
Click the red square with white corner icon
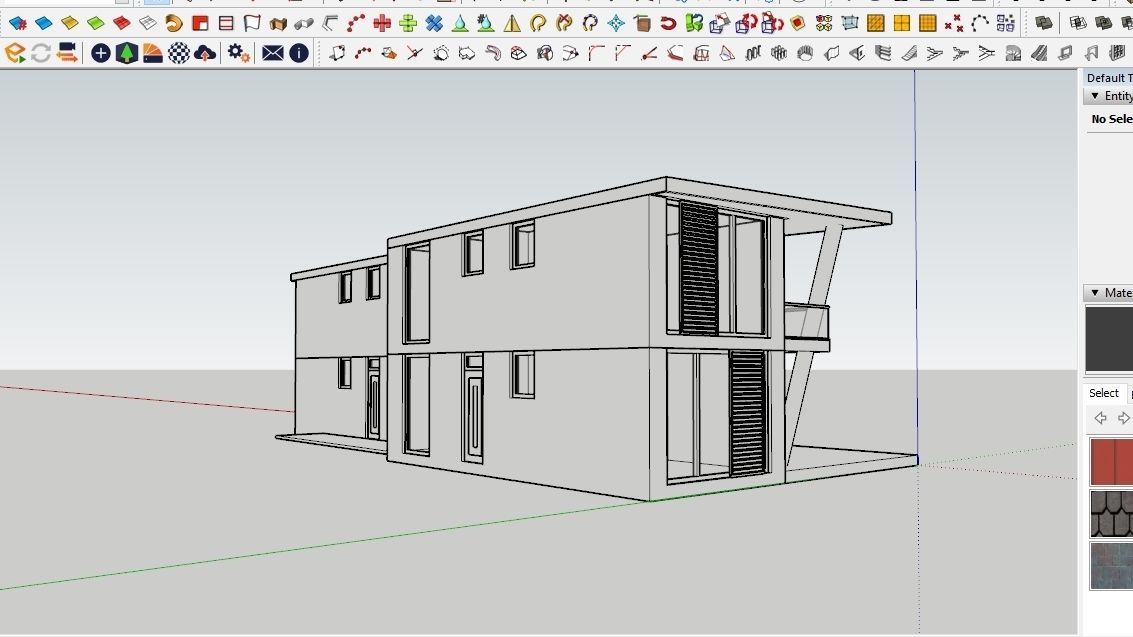click(200, 23)
